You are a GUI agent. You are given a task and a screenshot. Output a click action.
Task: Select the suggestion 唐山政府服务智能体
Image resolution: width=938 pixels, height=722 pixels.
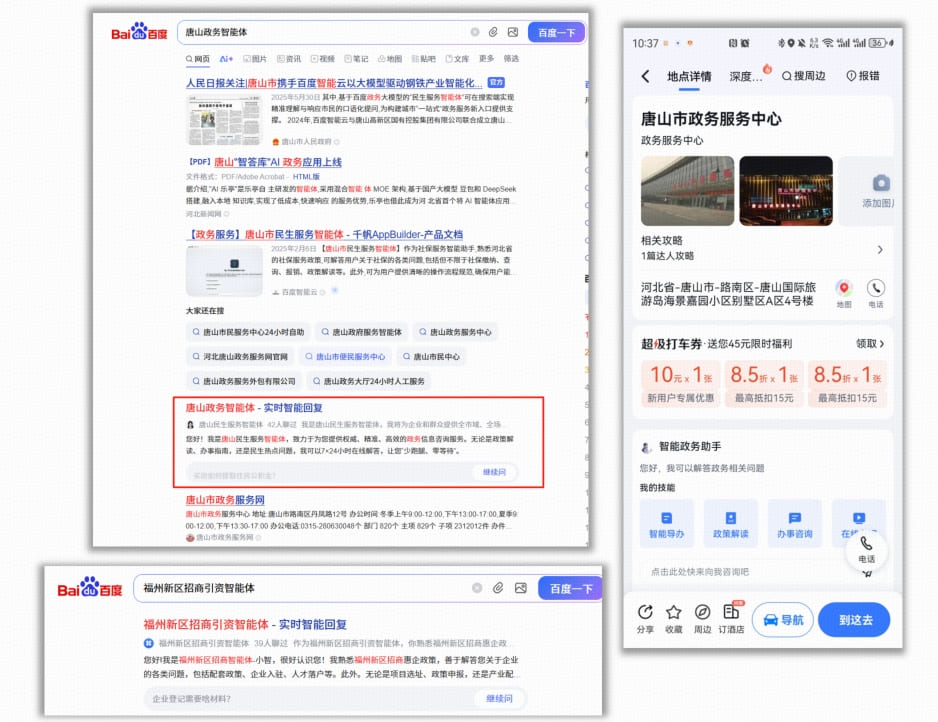point(361,332)
